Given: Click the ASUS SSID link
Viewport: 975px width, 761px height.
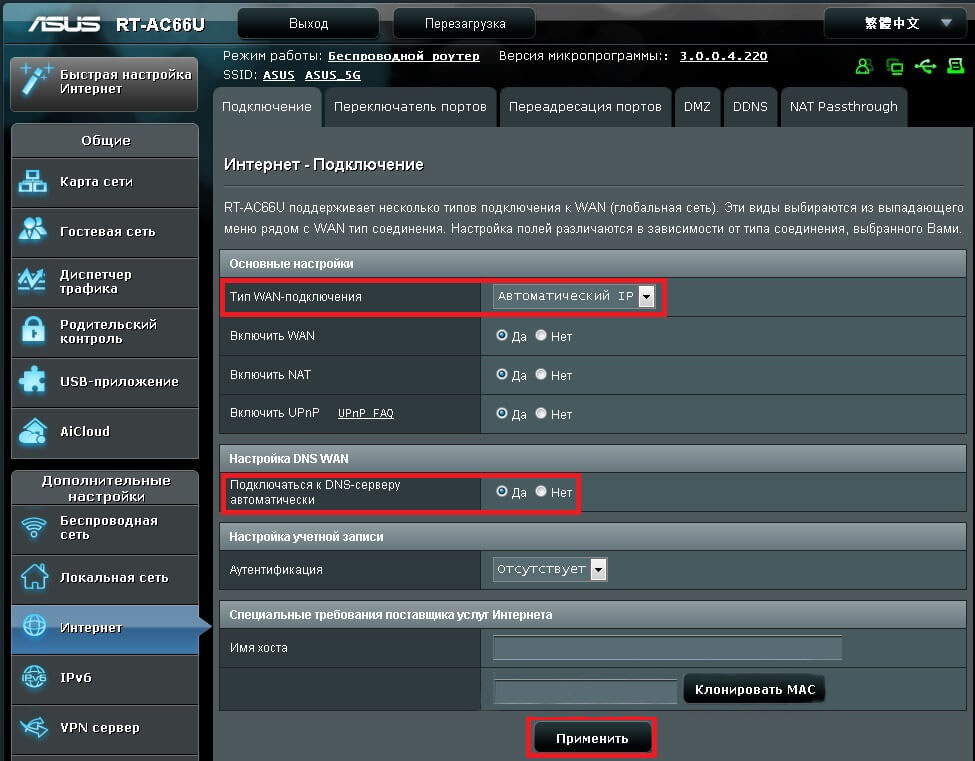Looking at the screenshot, I should 279,75.
